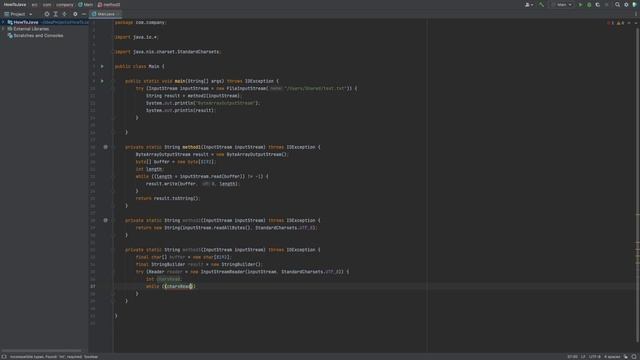Click incompatible types message in status bar
The image size is (640, 360).
54,357
